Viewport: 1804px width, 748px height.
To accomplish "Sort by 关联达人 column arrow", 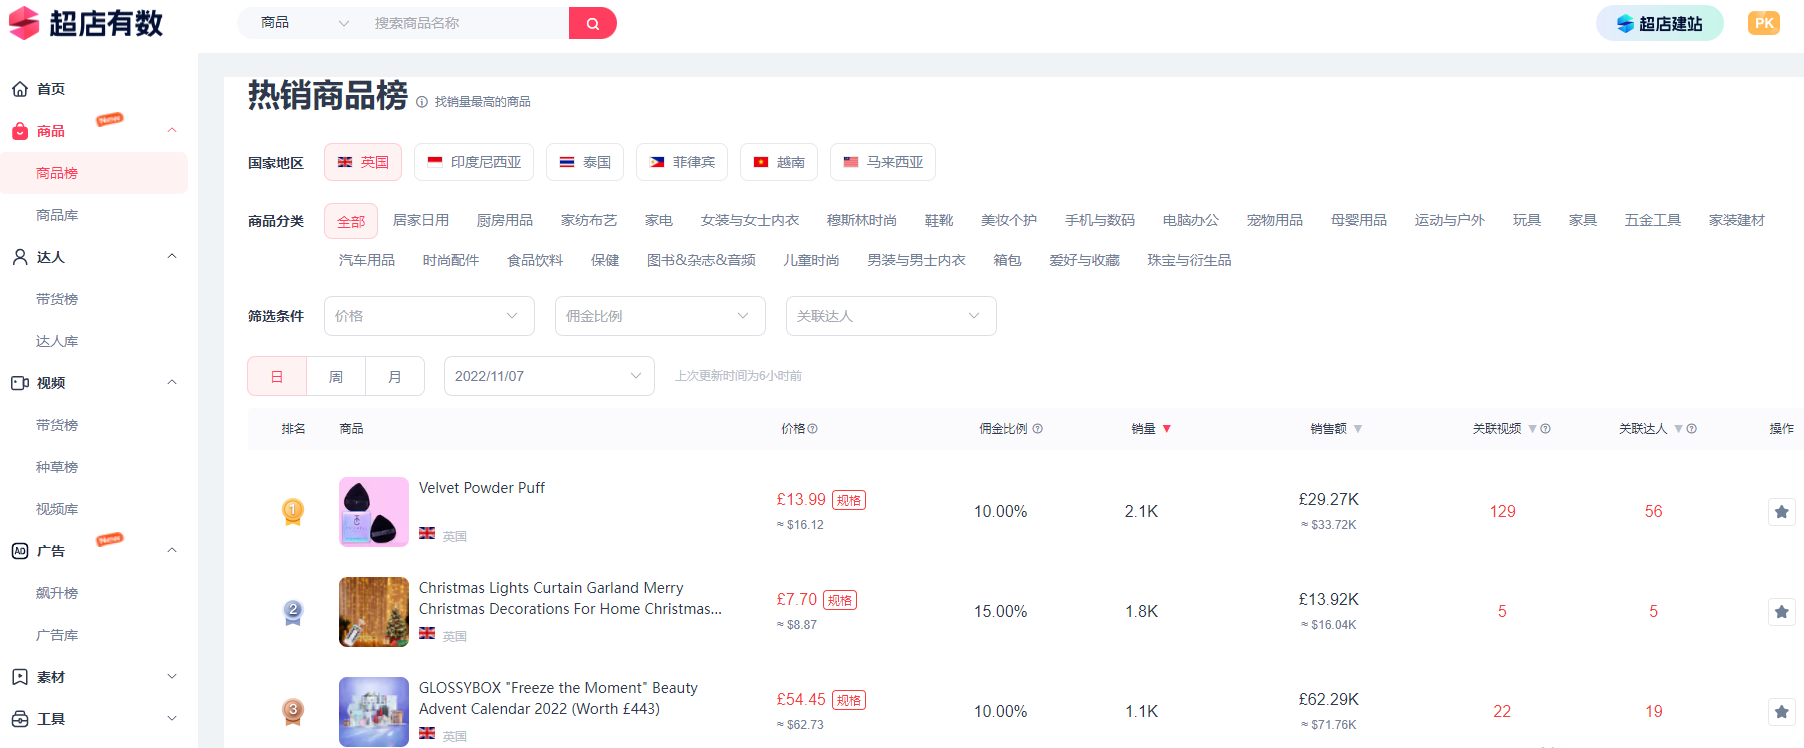I will tap(1679, 429).
